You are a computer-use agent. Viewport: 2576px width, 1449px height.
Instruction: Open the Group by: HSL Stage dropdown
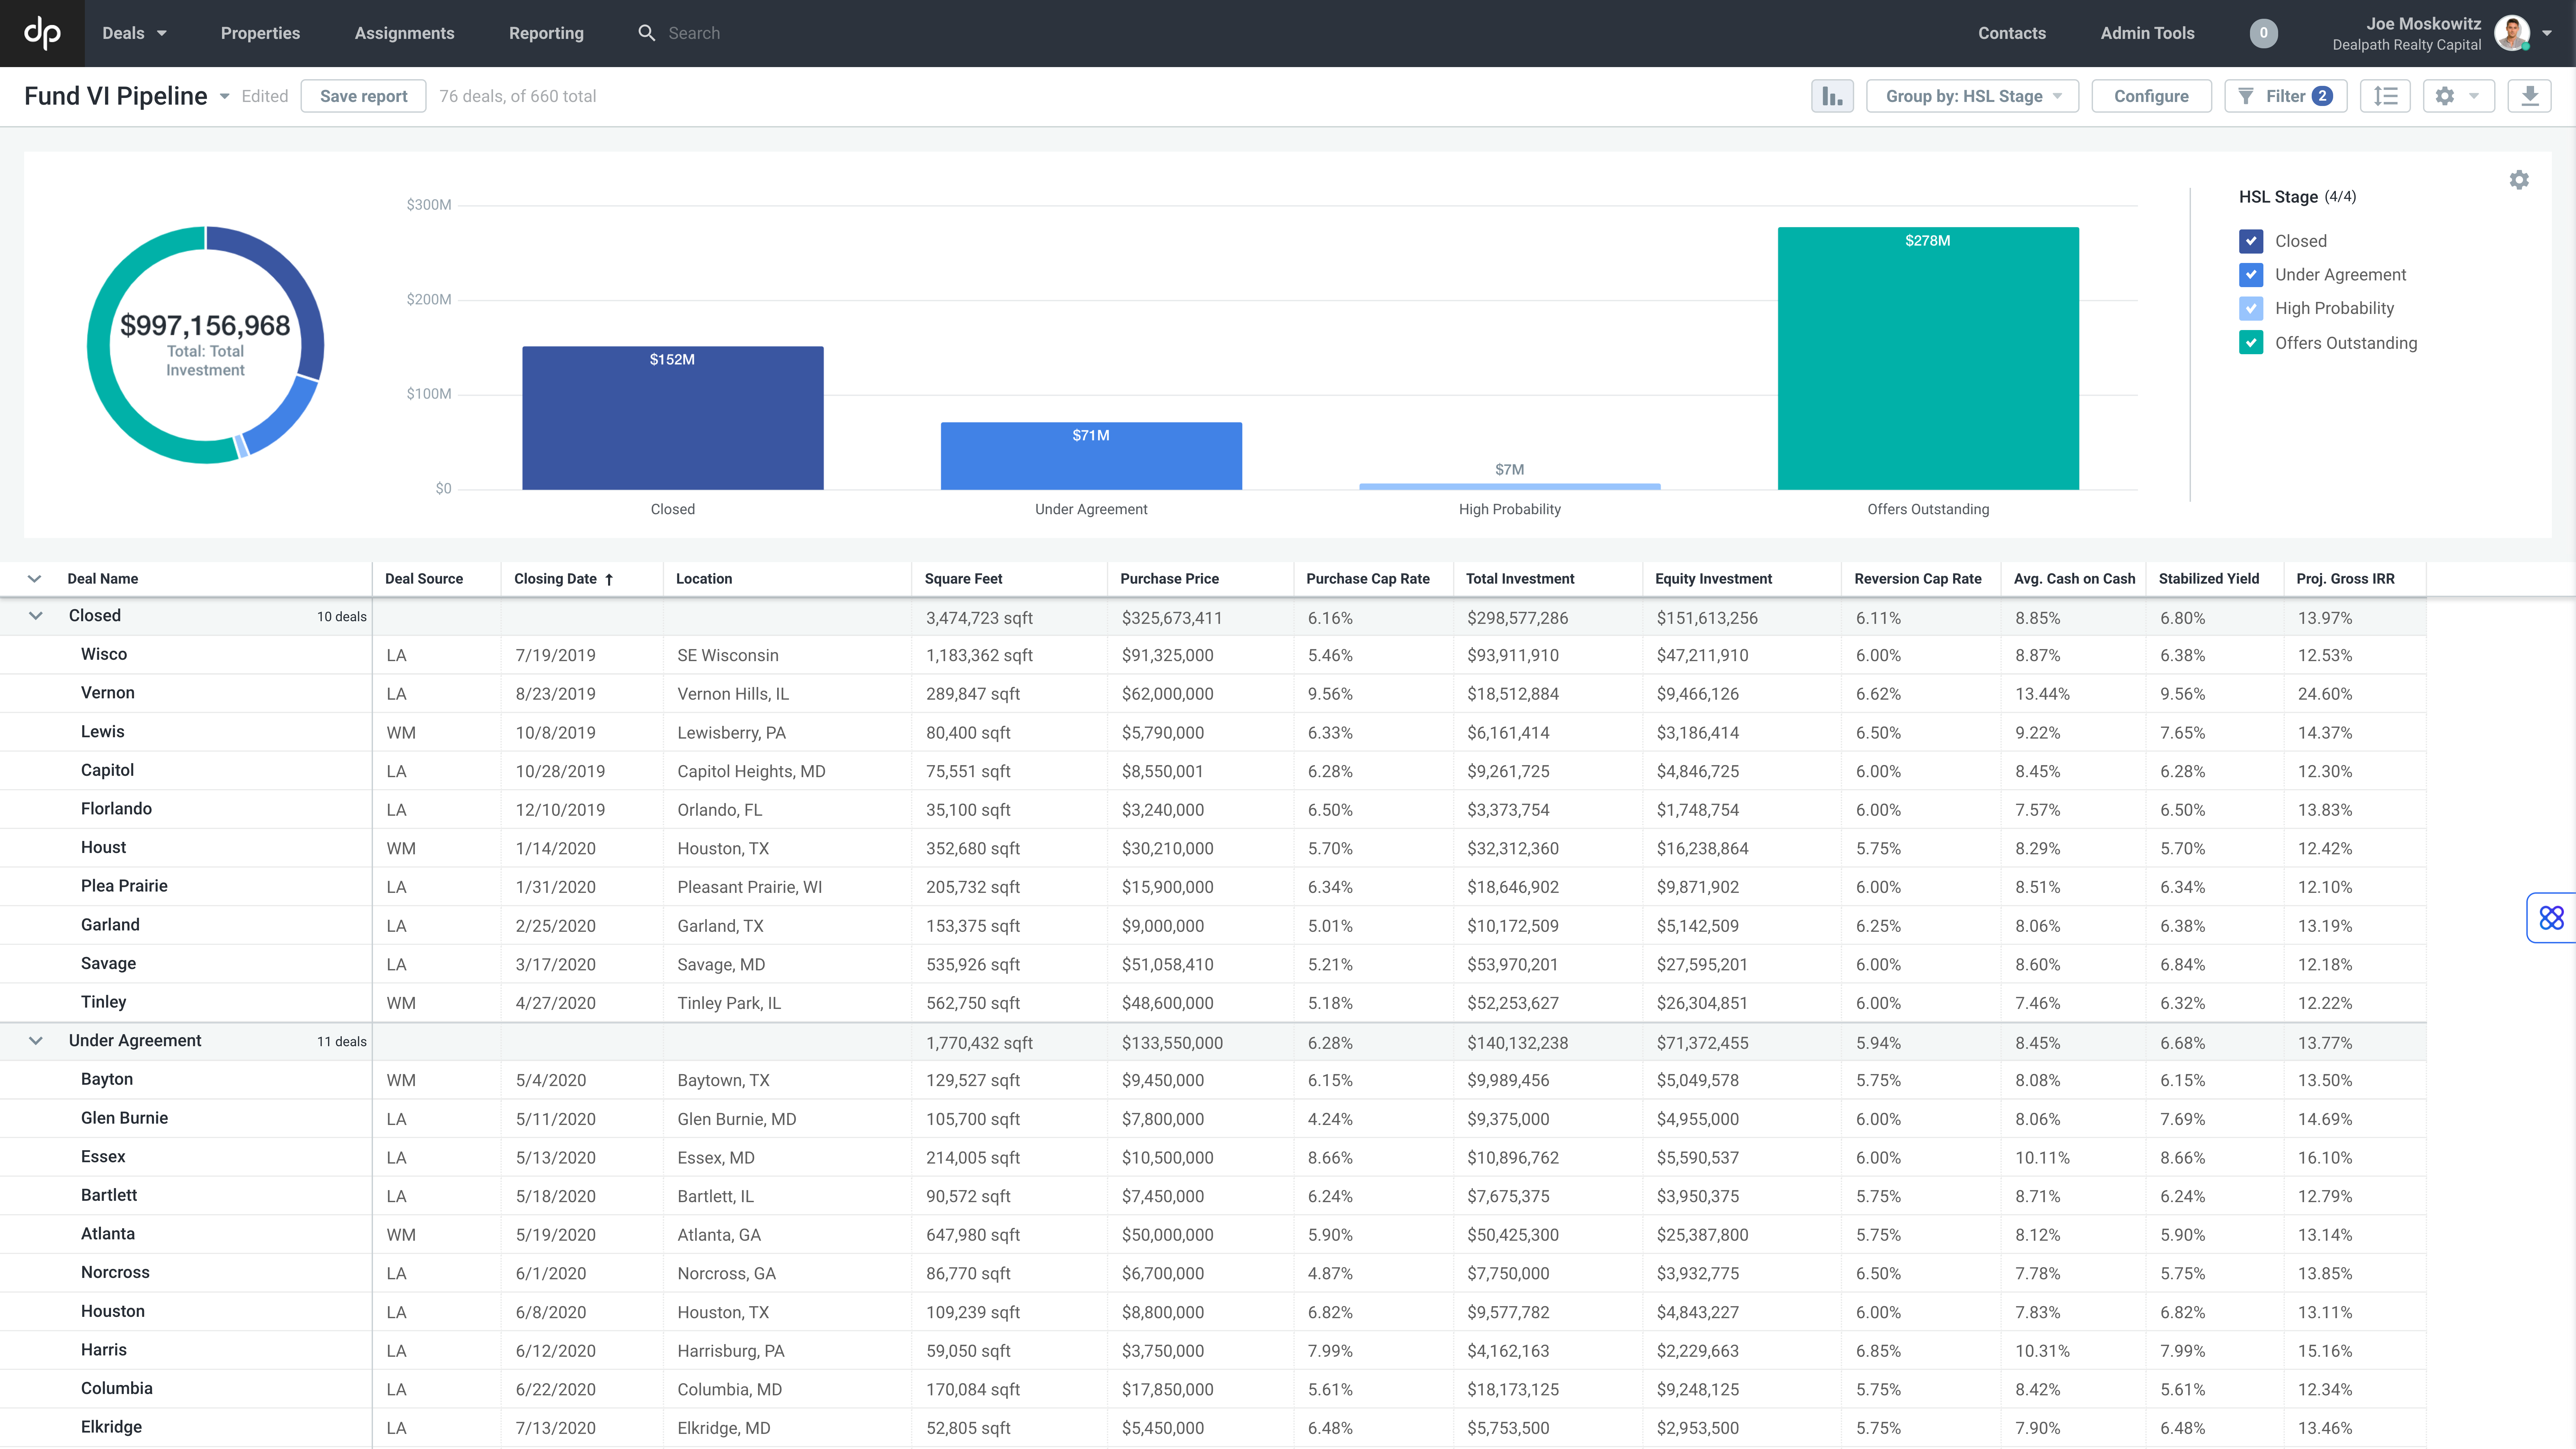(1972, 96)
